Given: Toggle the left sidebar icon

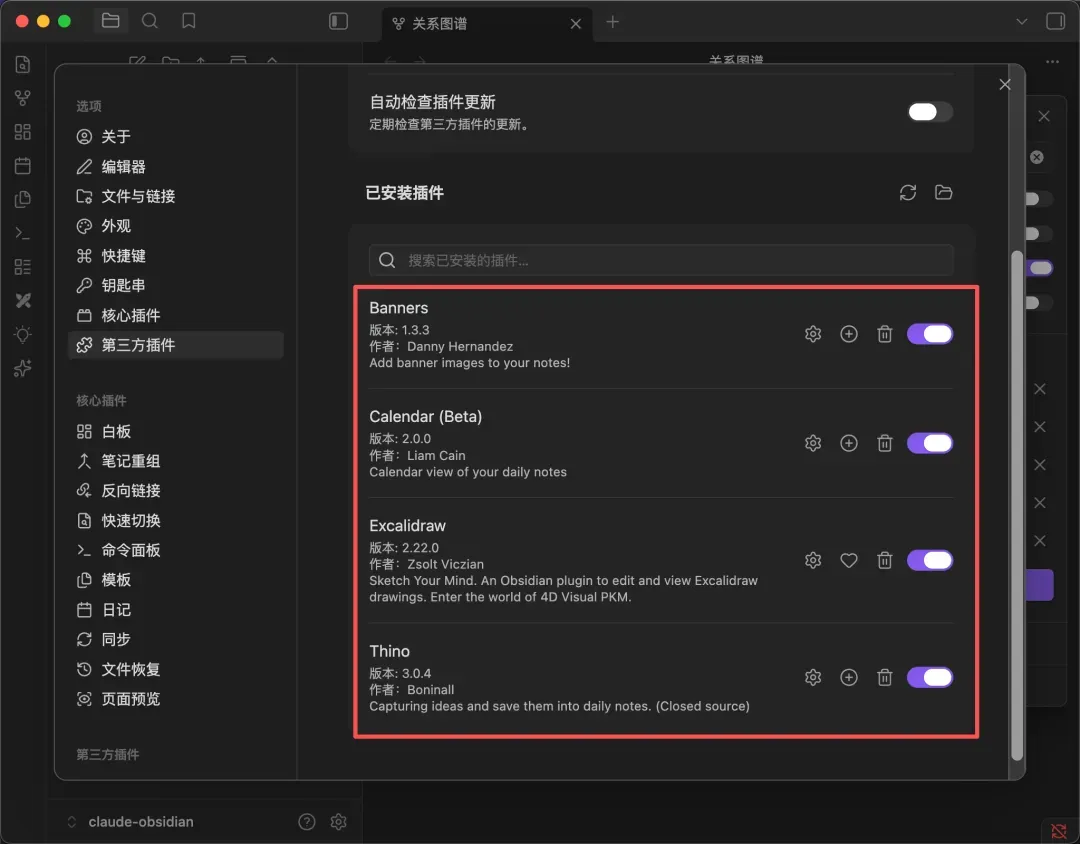Looking at the screenshot, I should [x=338, y=21].
